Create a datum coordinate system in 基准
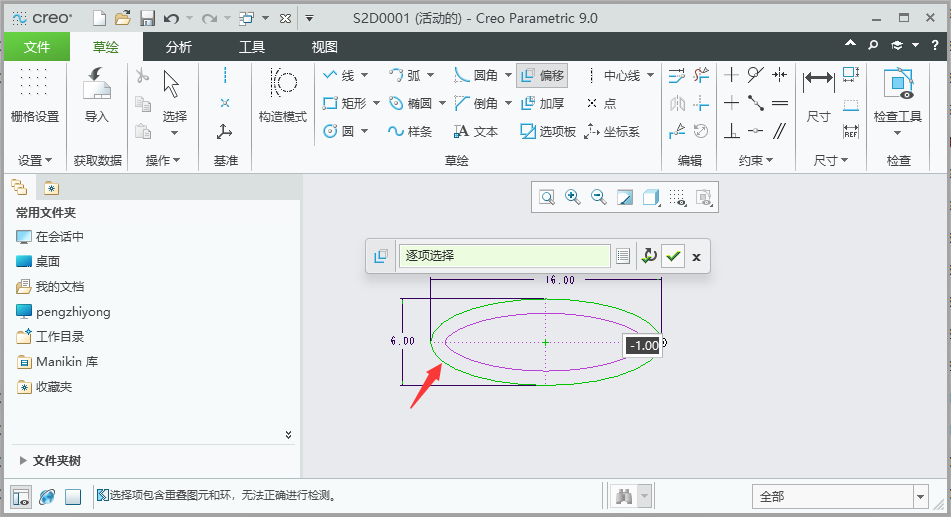Image resolution: width=951 pixels, height=517 pixels. (x=224, y=132)
